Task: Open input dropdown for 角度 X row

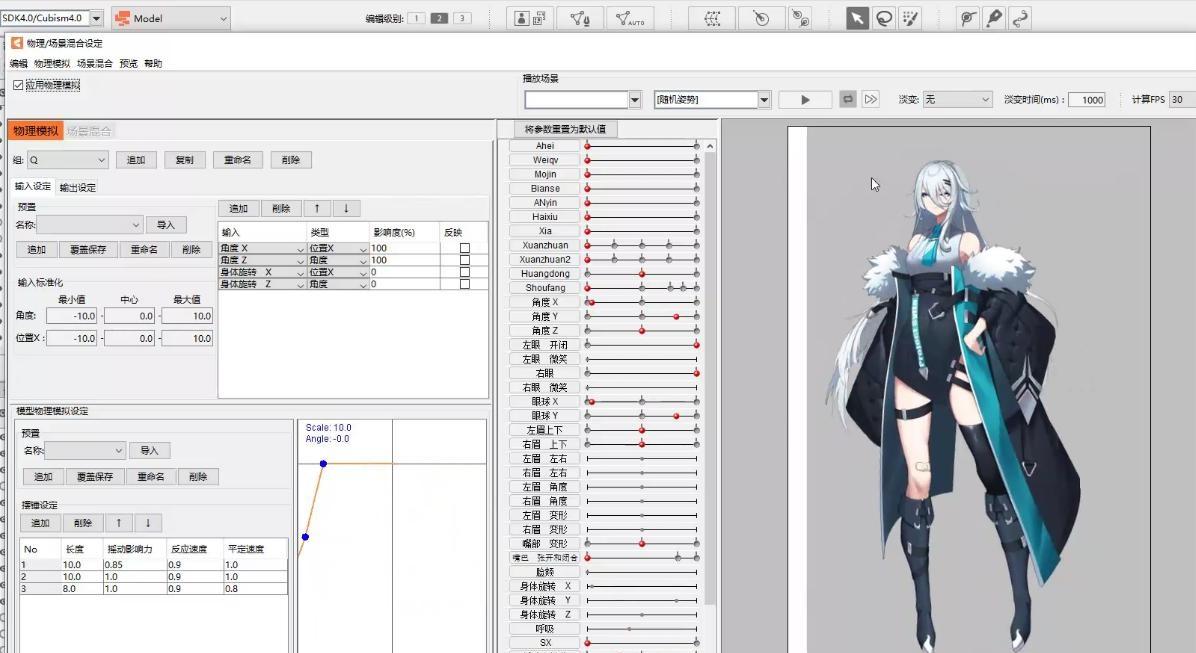Action: point(262,248)
